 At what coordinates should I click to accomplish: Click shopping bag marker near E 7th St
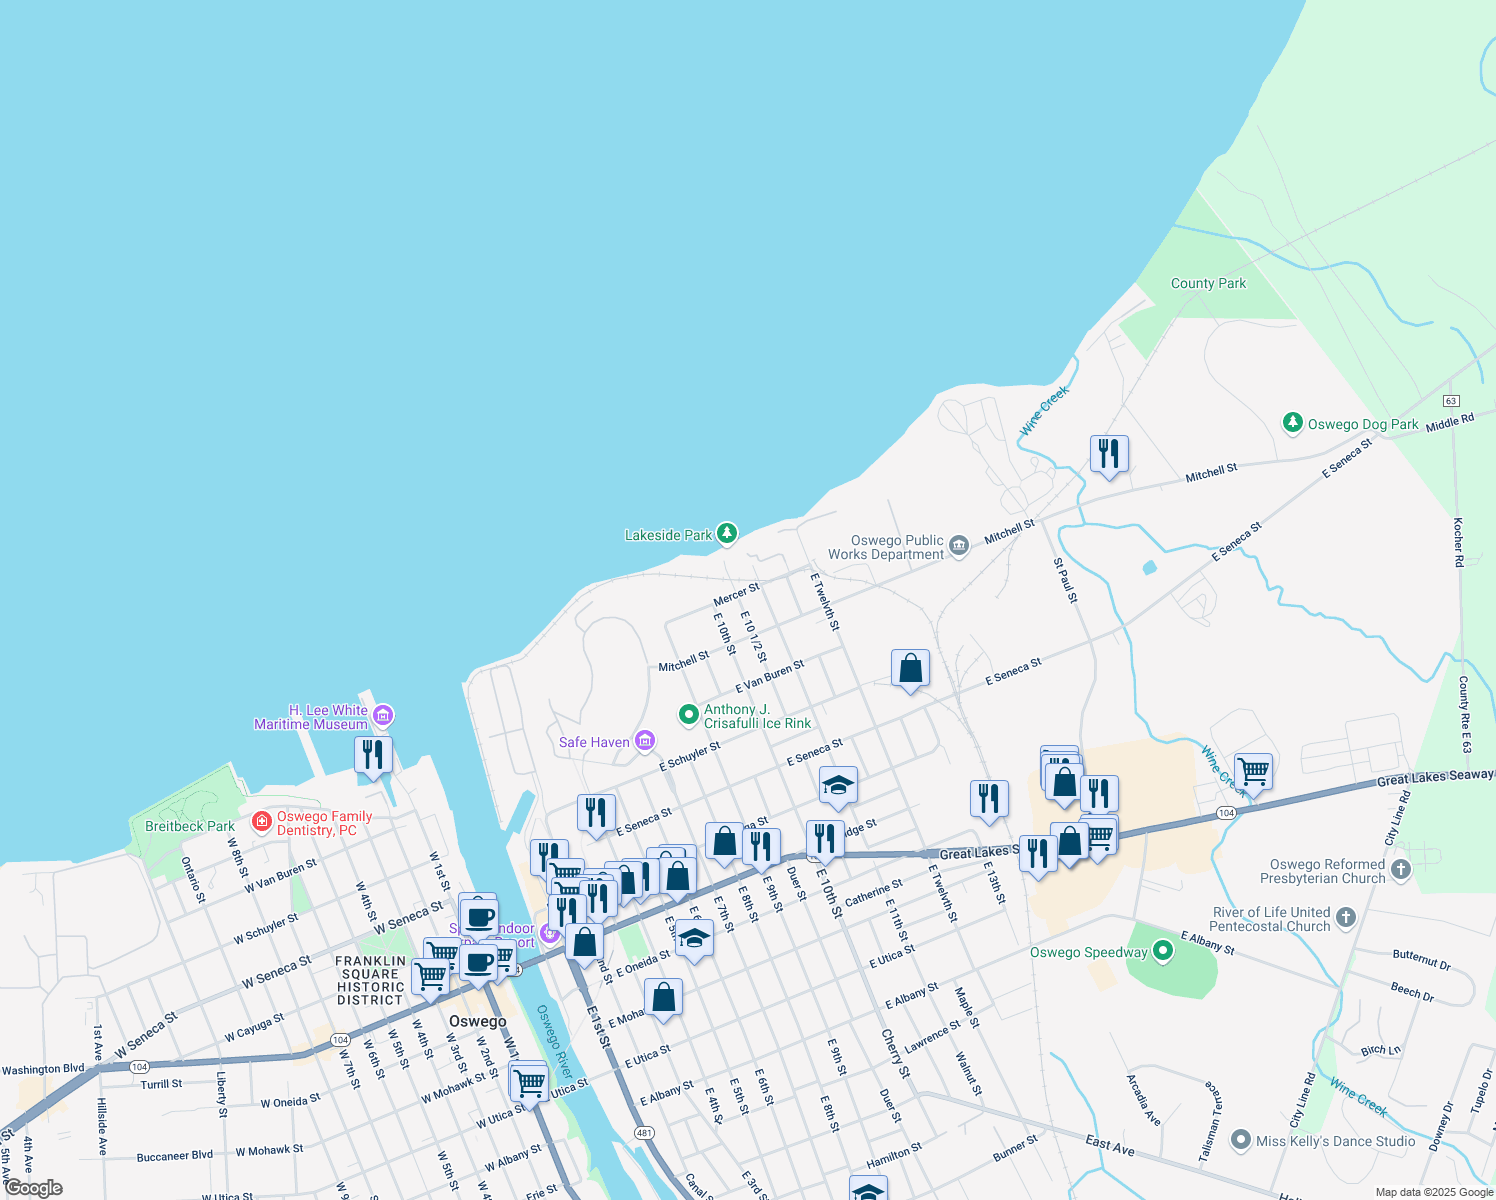pyautogui.click(x=724, y=842)
